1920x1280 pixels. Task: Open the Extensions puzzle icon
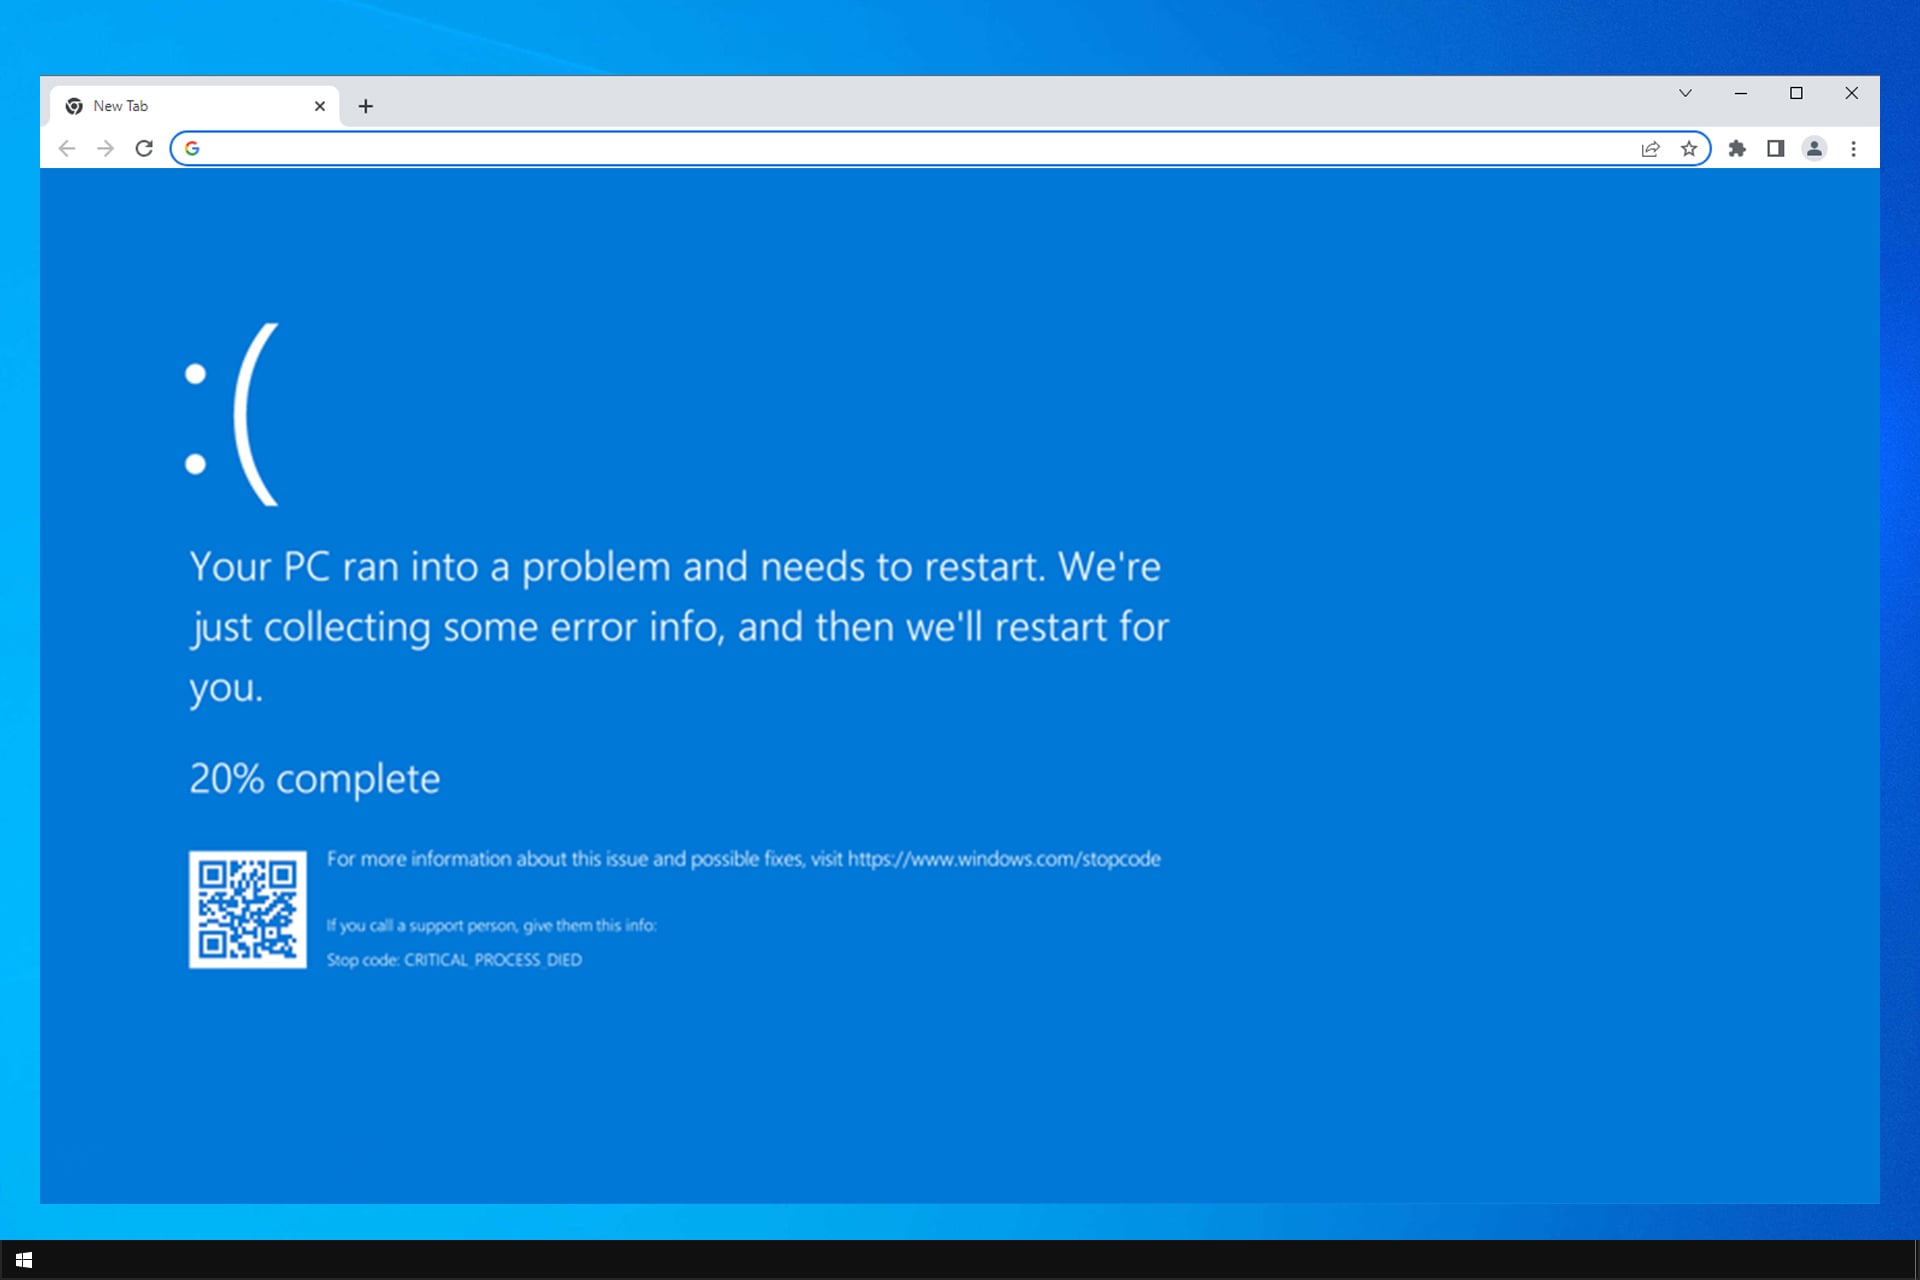1737,149
